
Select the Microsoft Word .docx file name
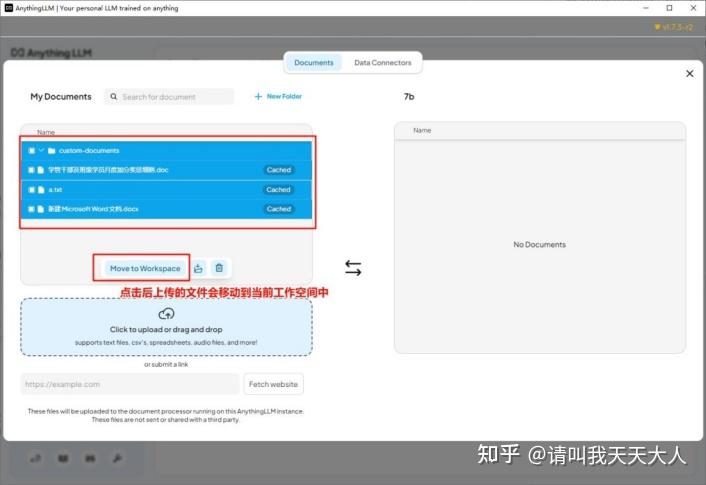click(x=93, y=209)
